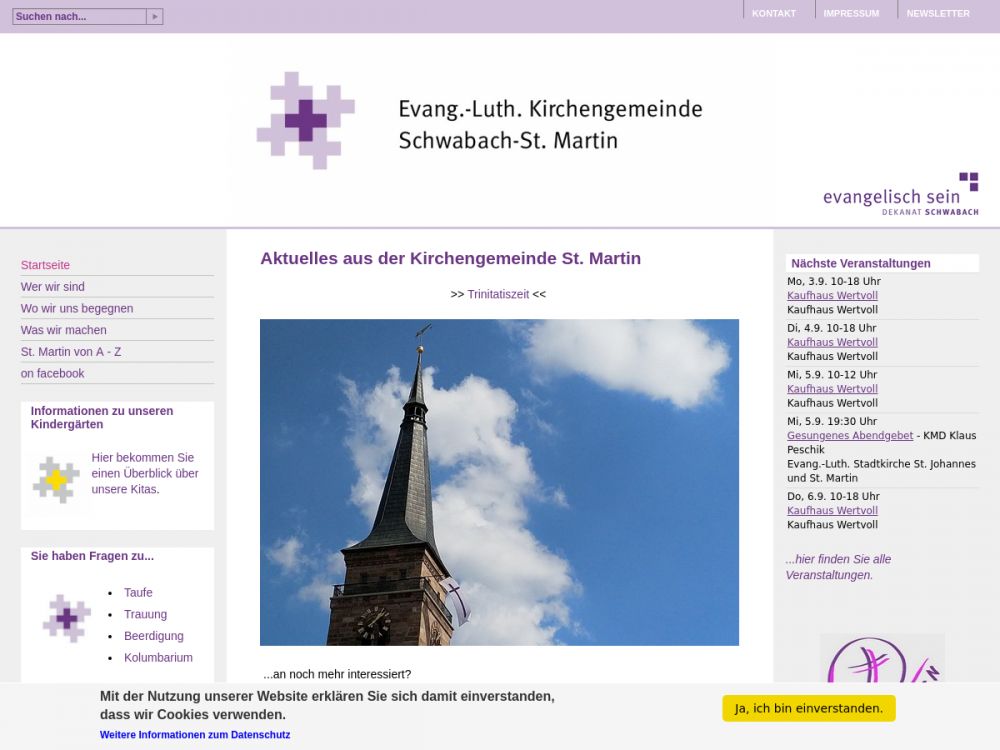This screenshot has width=1000, height=750.
Task: Open 'Weitere Informationen zum Datenschutz' link
Action: tap(195, 735)
